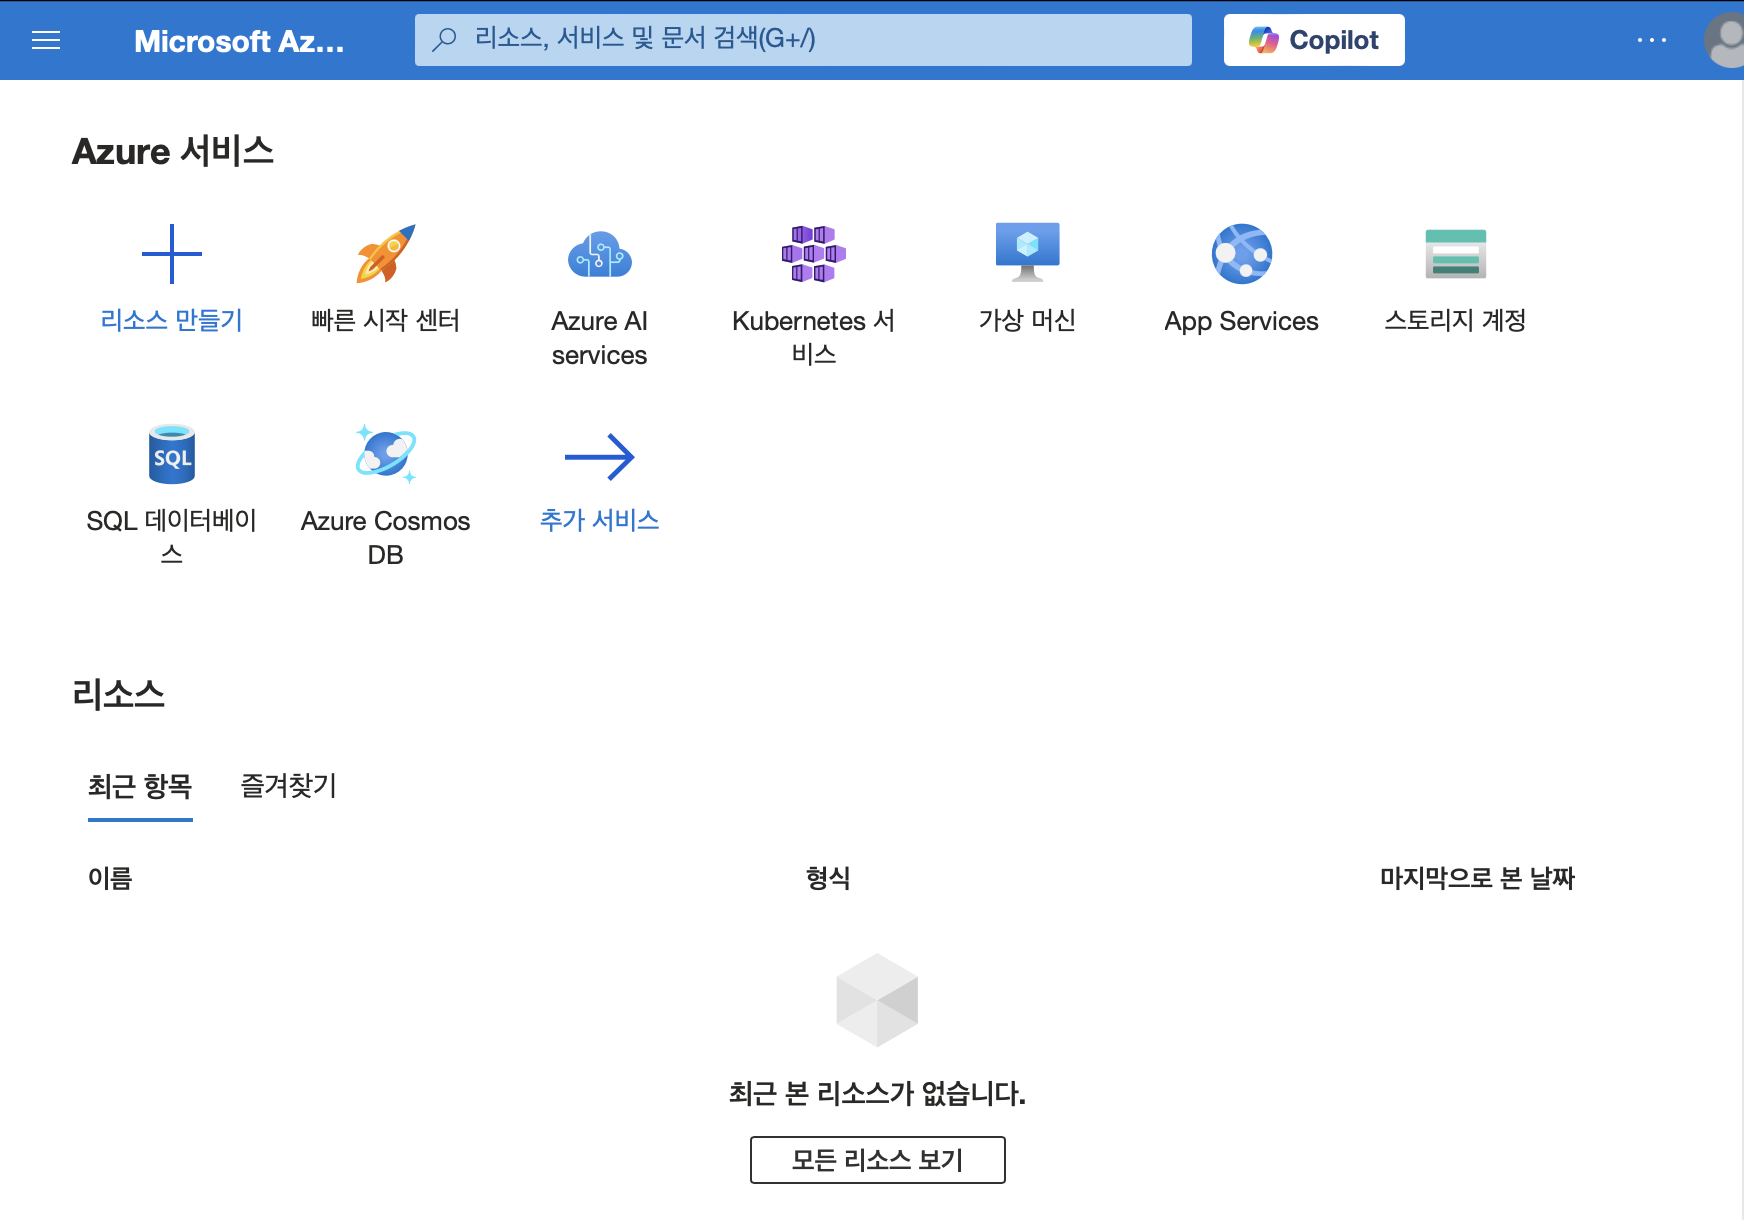Image resolution: width=1744 pixels, height=1220 pixels.
Task: Click the magnifier search icon
Action: click(x=444, y=39)
